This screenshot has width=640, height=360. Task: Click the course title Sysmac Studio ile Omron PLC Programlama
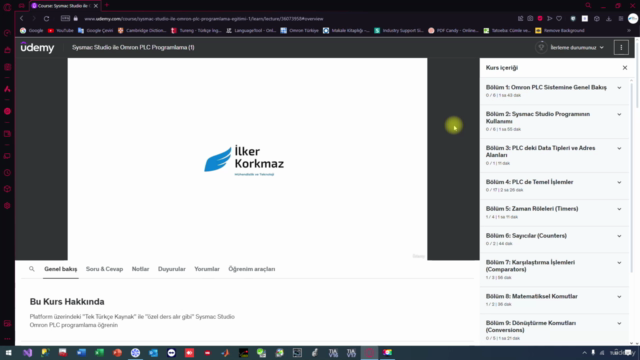[133, 47]
